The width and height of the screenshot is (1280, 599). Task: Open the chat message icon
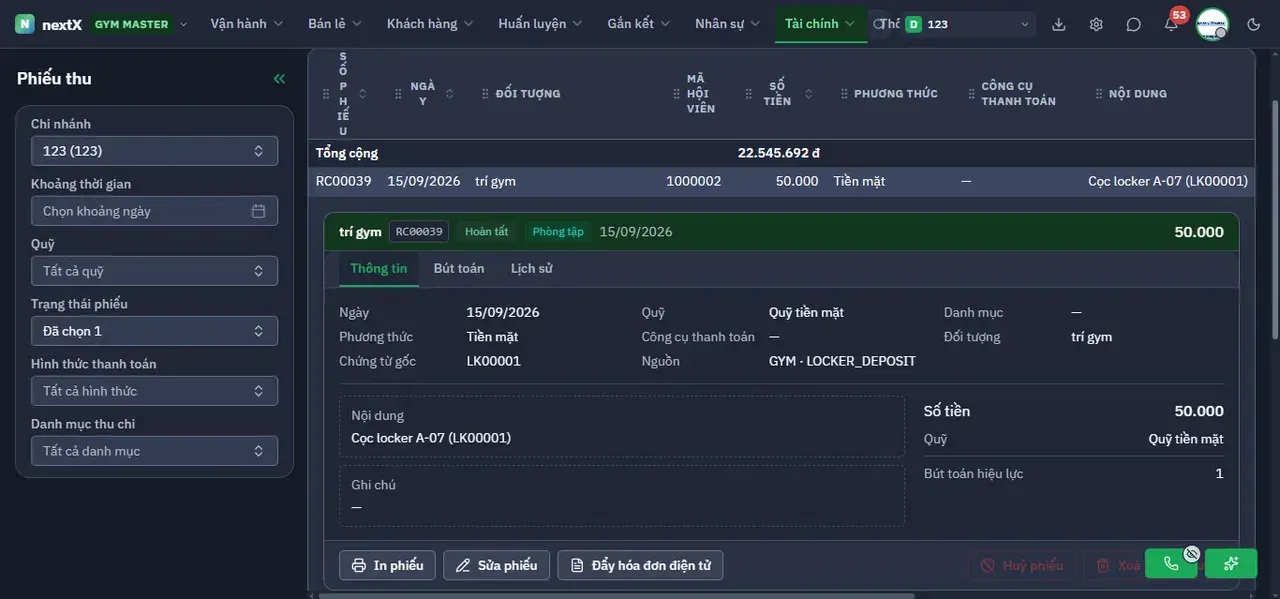pos(1133,24)
